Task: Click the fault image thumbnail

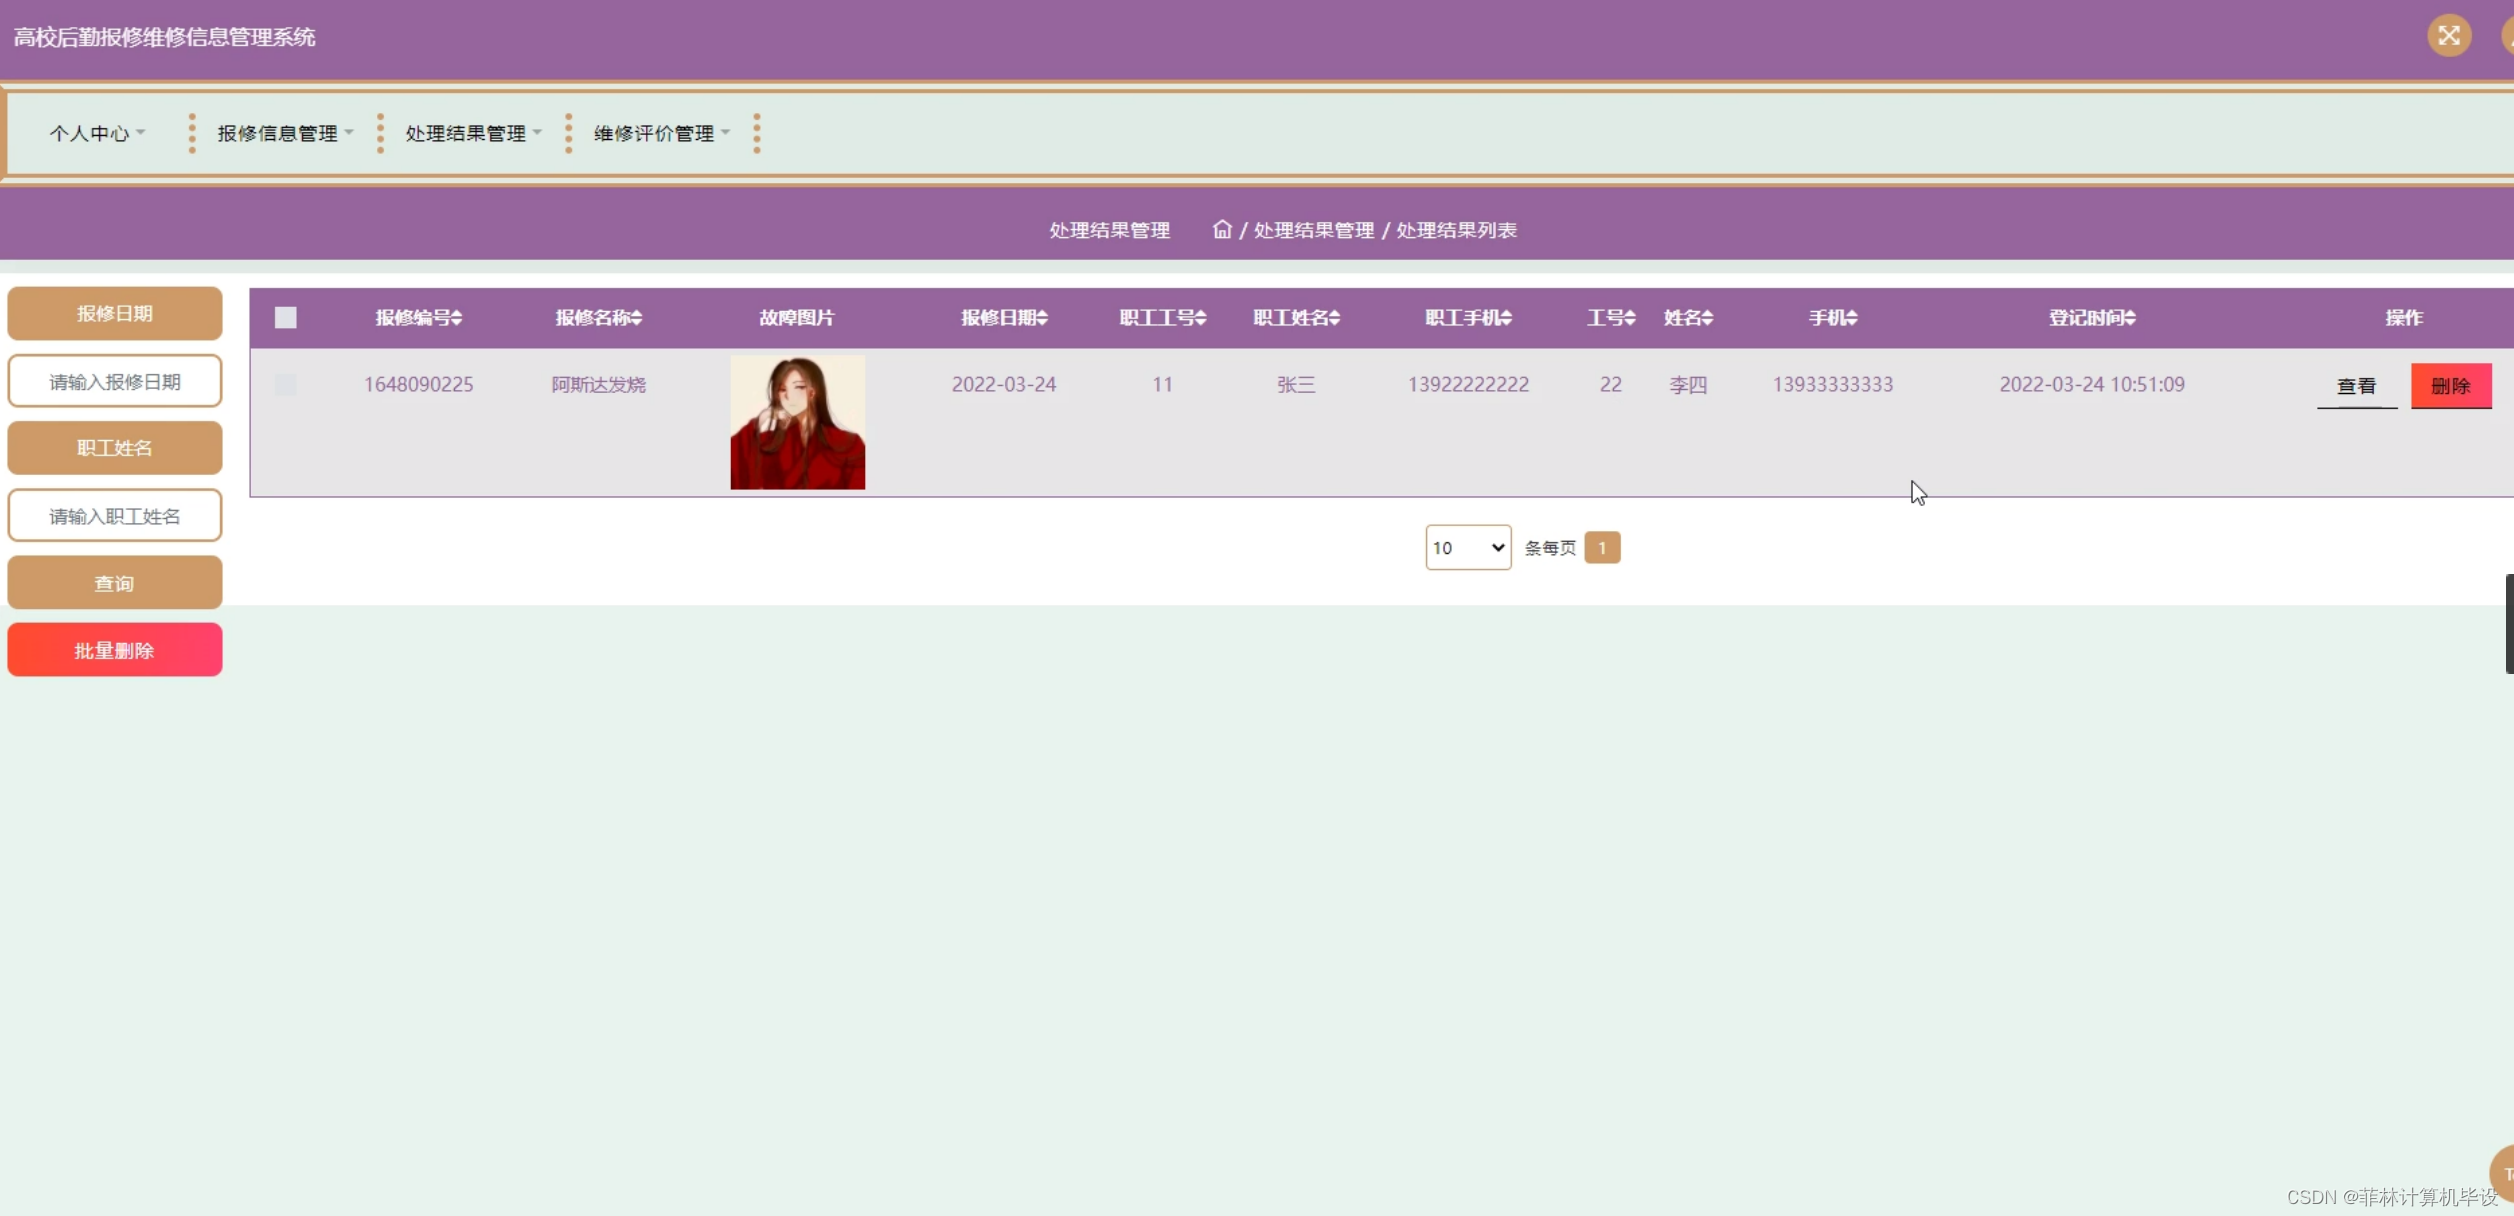Action: (797, 422)
